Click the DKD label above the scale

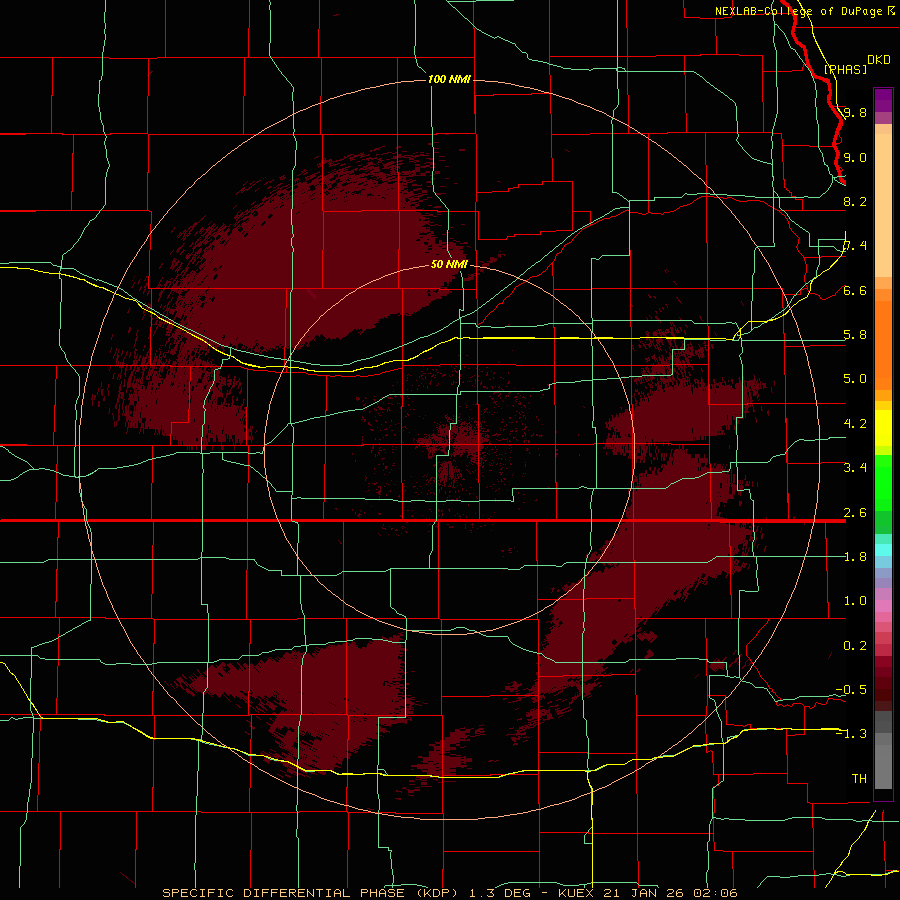tap(878, 60)
